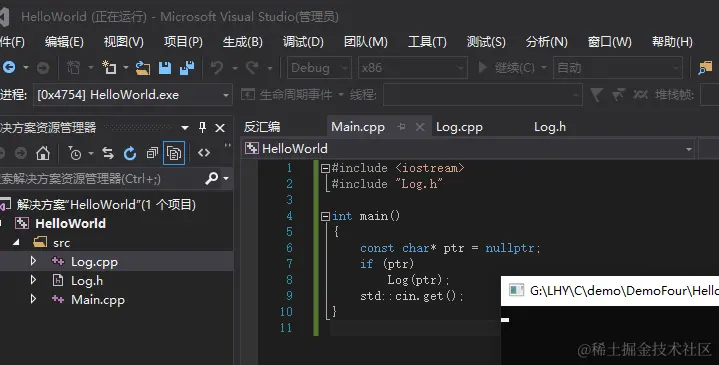The image size is (719, 365).
Task: Click the Collapse All icon in Solution Explorer
Action: [152, 153]
